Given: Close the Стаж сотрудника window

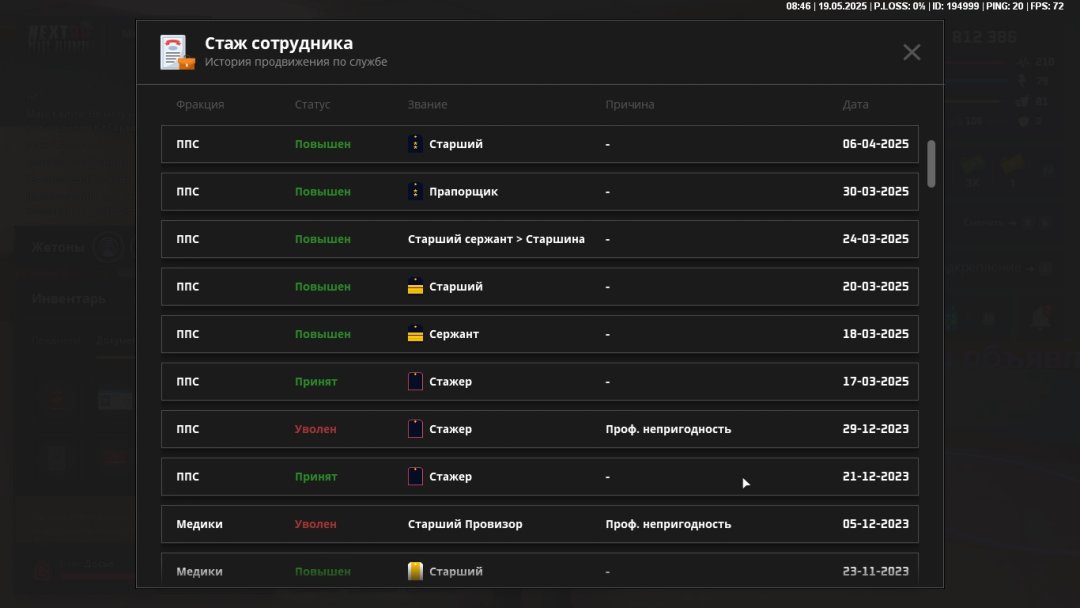Looking at the screenshot, I should [x=911, y=52].
